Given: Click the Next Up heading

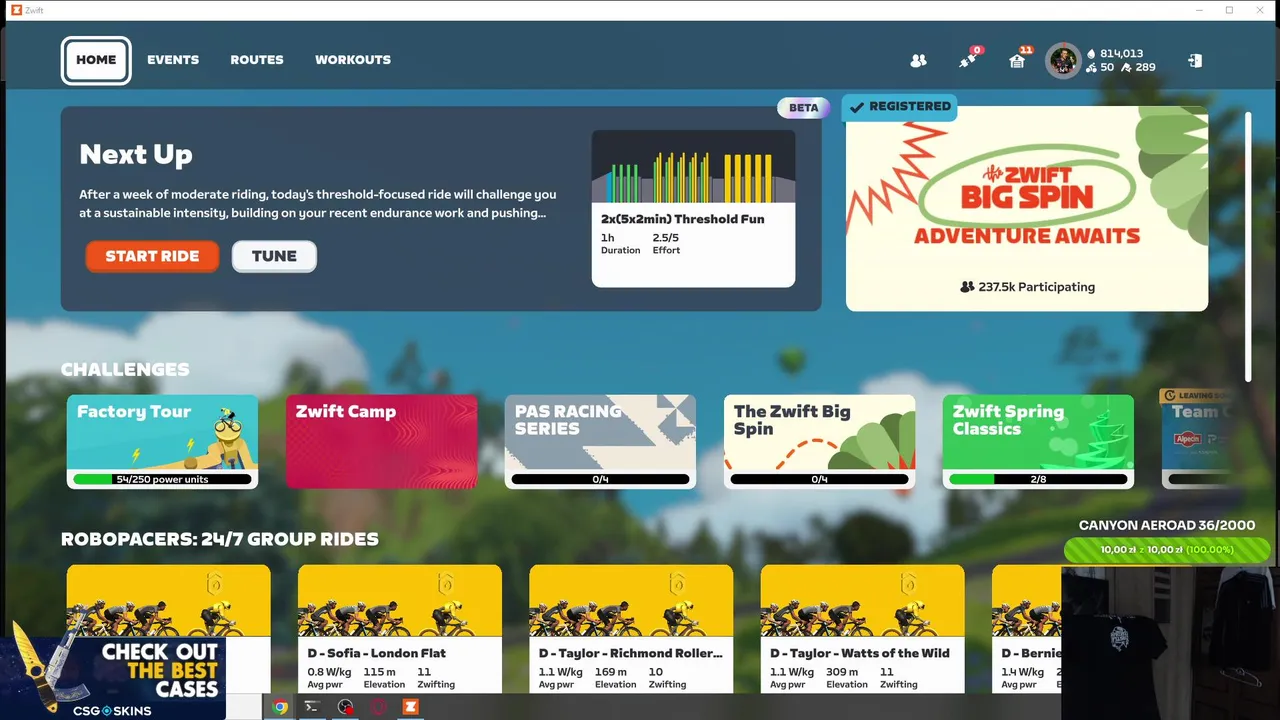Looking at the screenshot, I should [x=136, y=154].
